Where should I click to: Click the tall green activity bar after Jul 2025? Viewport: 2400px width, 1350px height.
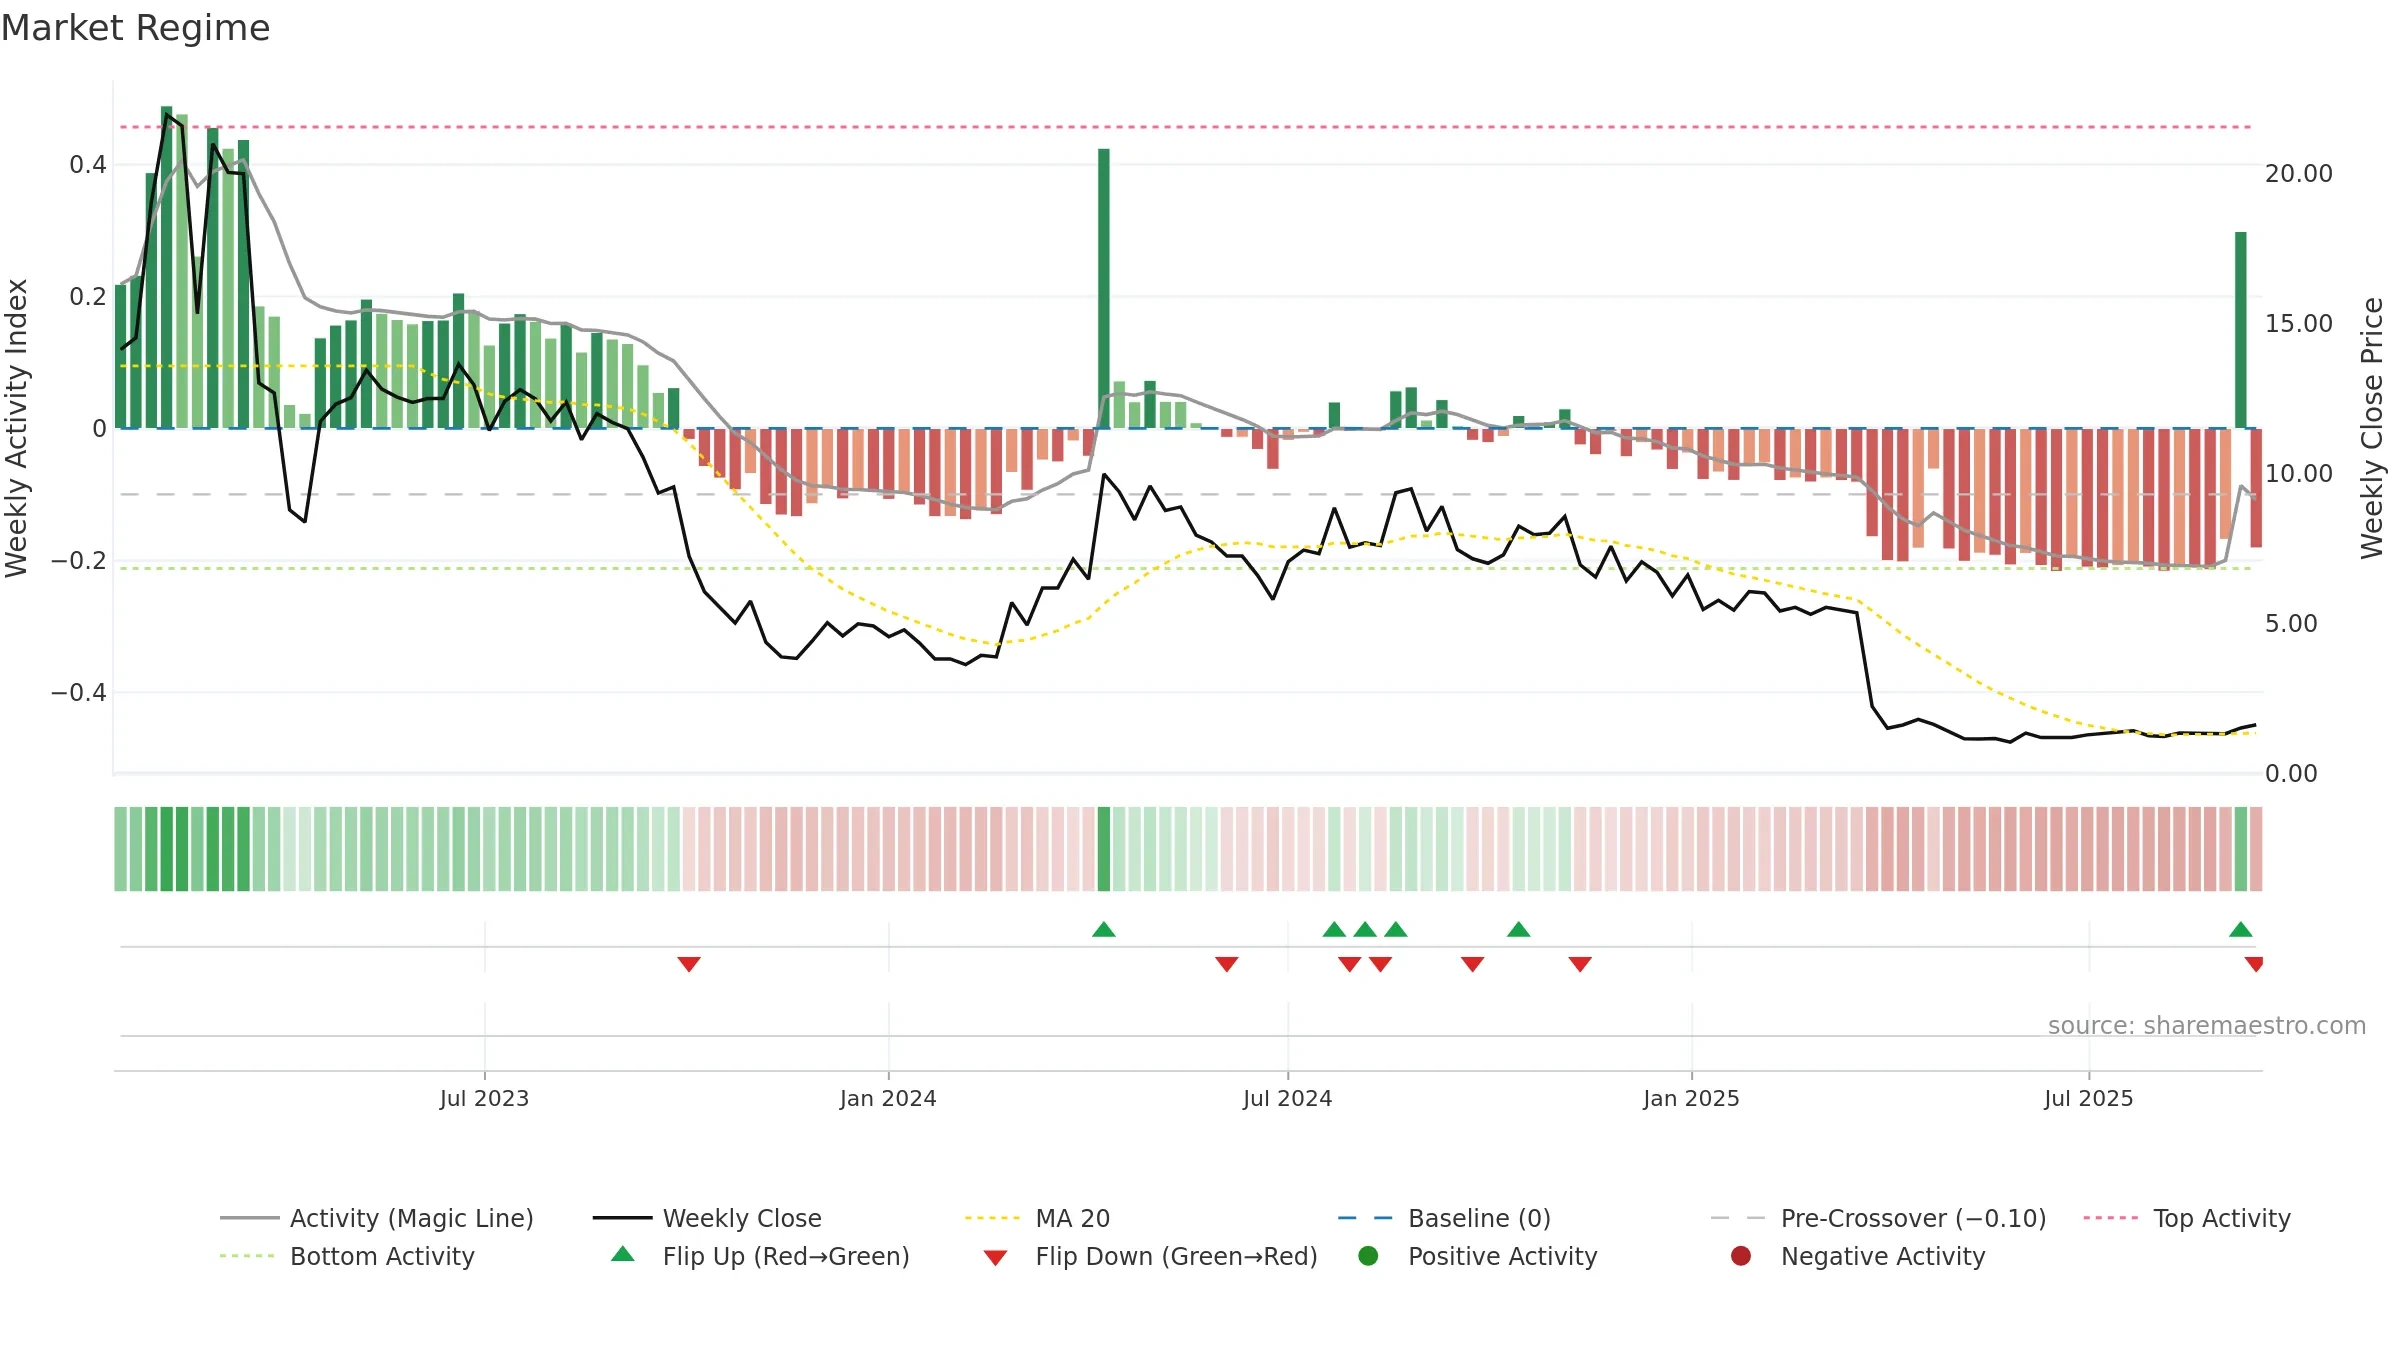2241,330
